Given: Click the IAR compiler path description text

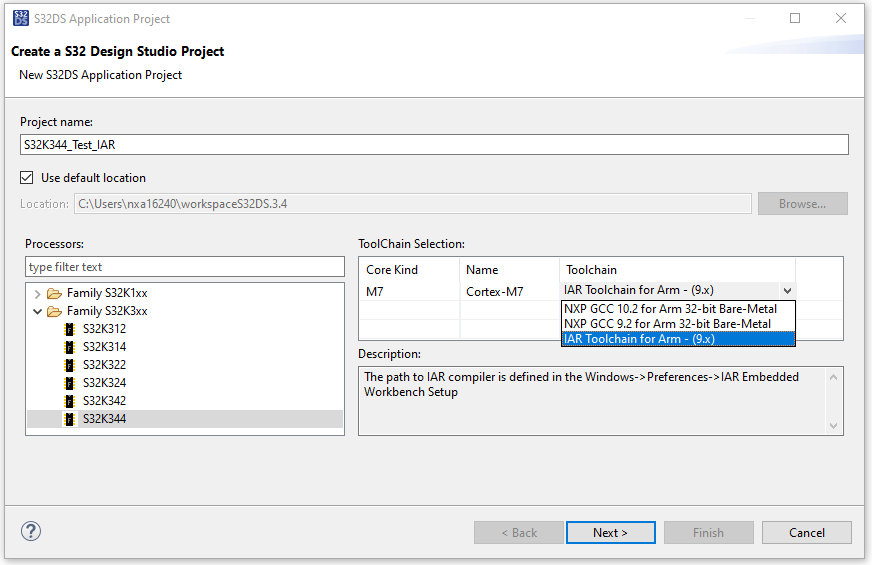Looking at the screenshot, I should pyautogui.click(x=581, y=384).
